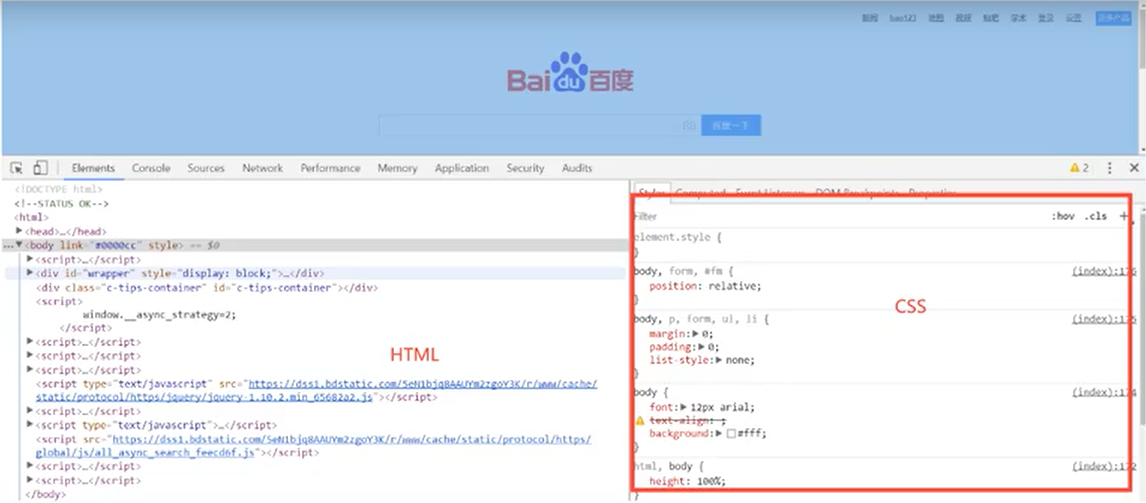This screenshot has height=503, width=1146.
Task: Open the jquery-1.10.2.min script src link
Action: coord(316,390)
